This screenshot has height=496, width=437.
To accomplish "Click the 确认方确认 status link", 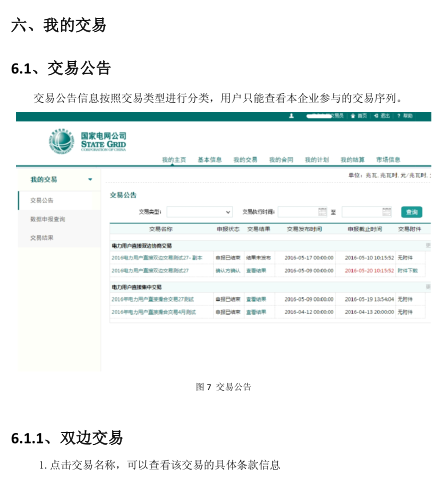I will coord(228,270).
